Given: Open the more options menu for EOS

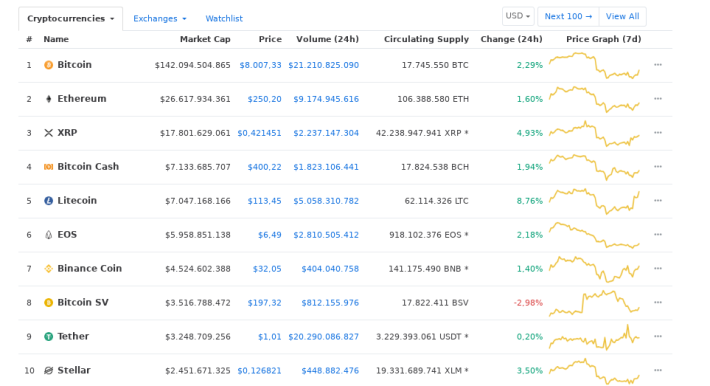Looking at the screenshot, I should 658,235.
